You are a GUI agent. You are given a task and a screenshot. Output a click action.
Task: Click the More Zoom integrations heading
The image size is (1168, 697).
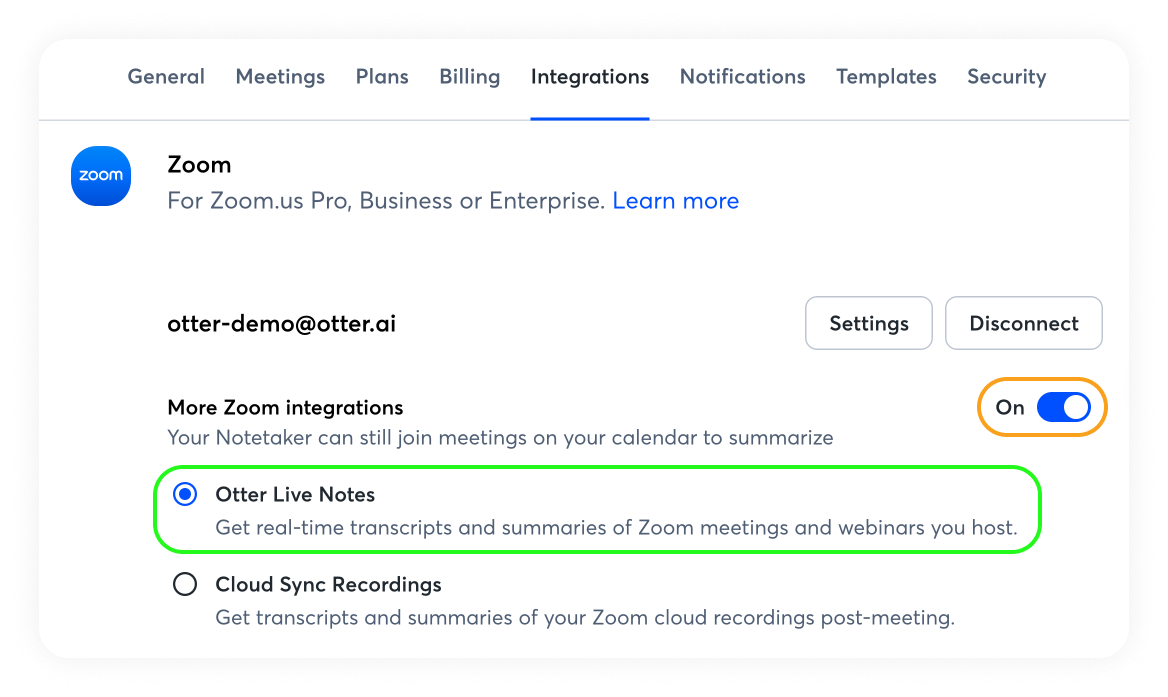point(285,408)
